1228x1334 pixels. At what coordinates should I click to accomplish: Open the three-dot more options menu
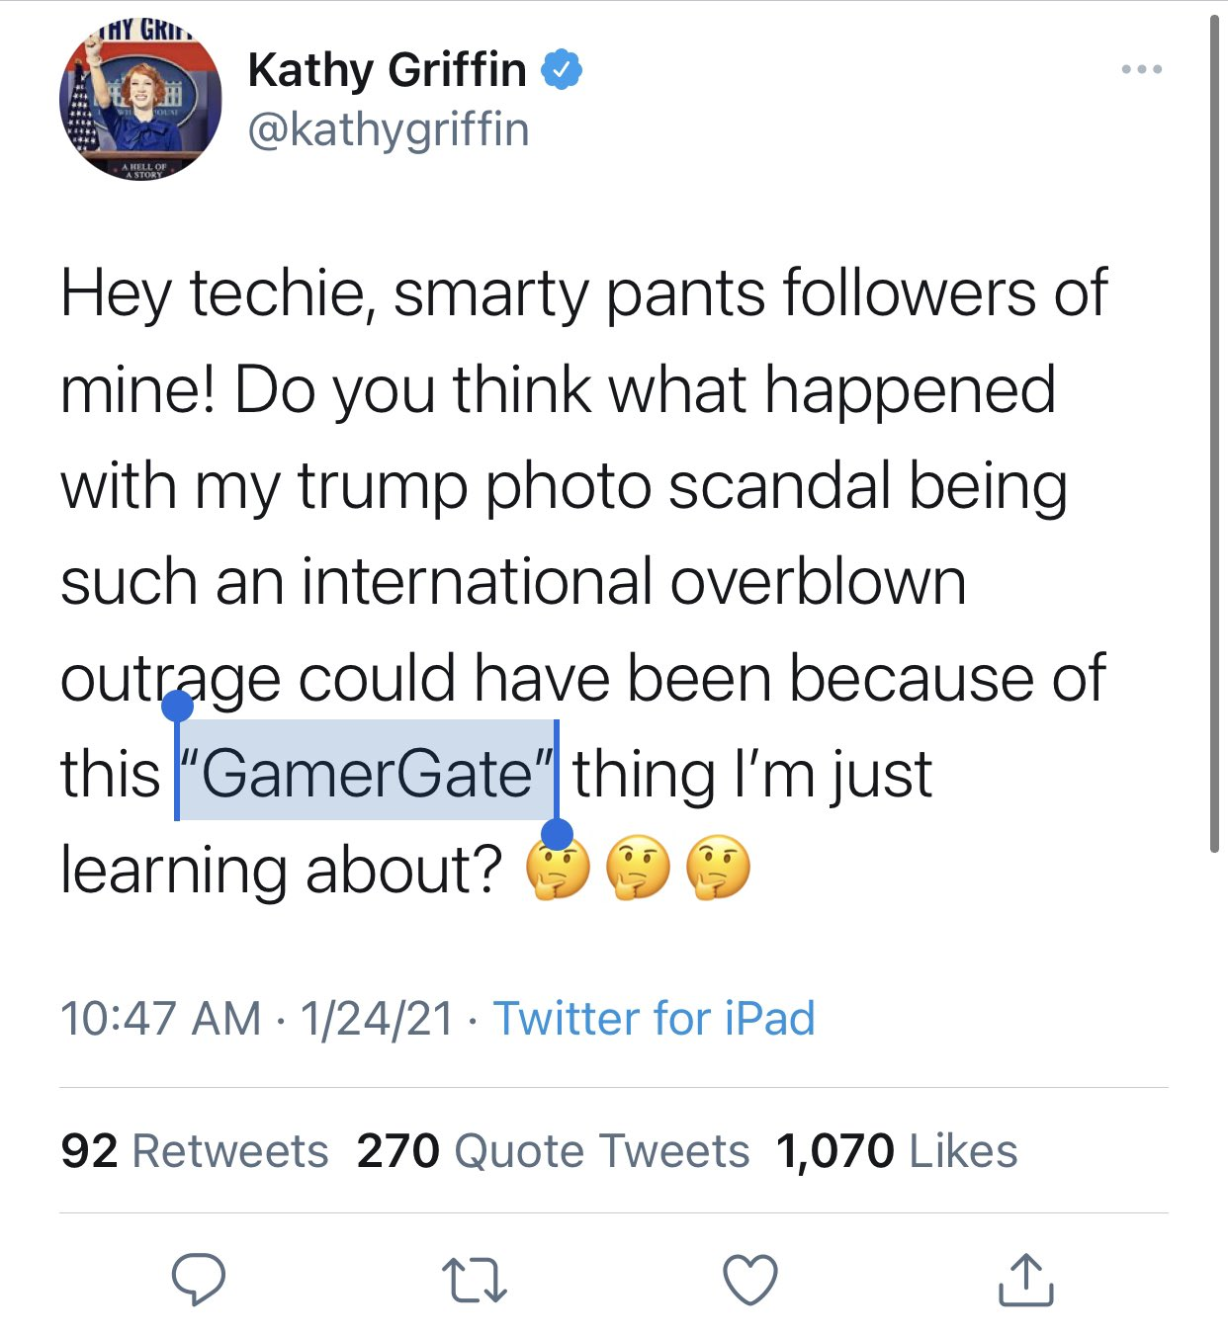pos(1141,69)
